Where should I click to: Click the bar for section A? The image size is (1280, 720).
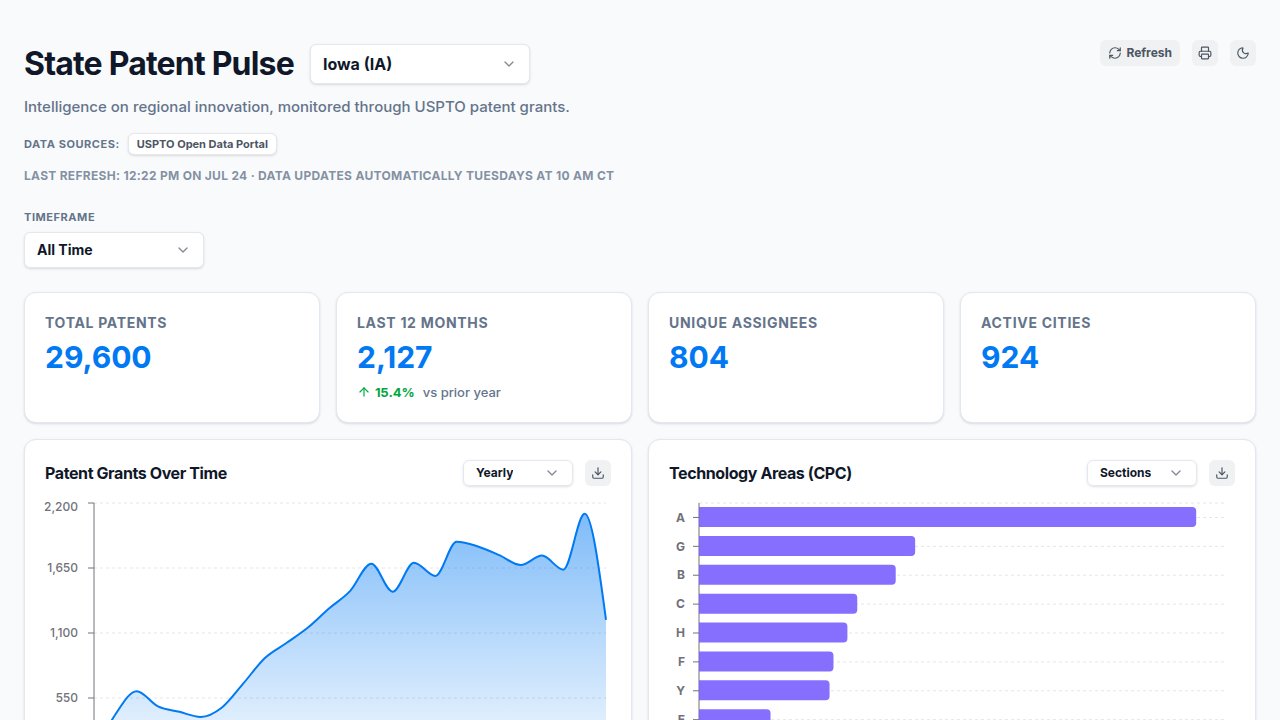tap(947, 517)
